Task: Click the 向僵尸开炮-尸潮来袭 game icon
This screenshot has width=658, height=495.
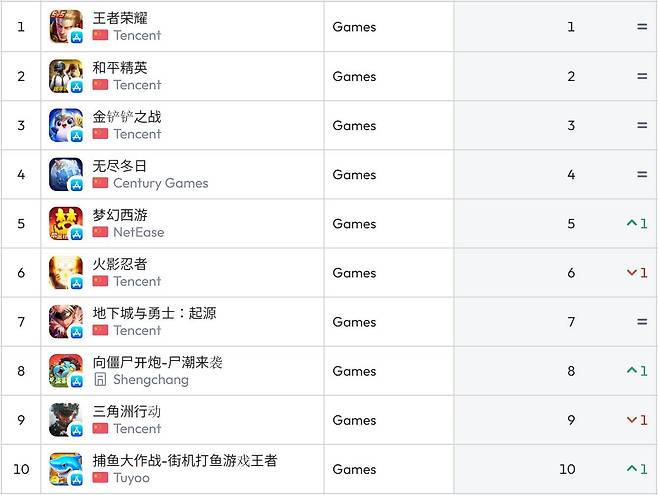Action: point(65,371)
